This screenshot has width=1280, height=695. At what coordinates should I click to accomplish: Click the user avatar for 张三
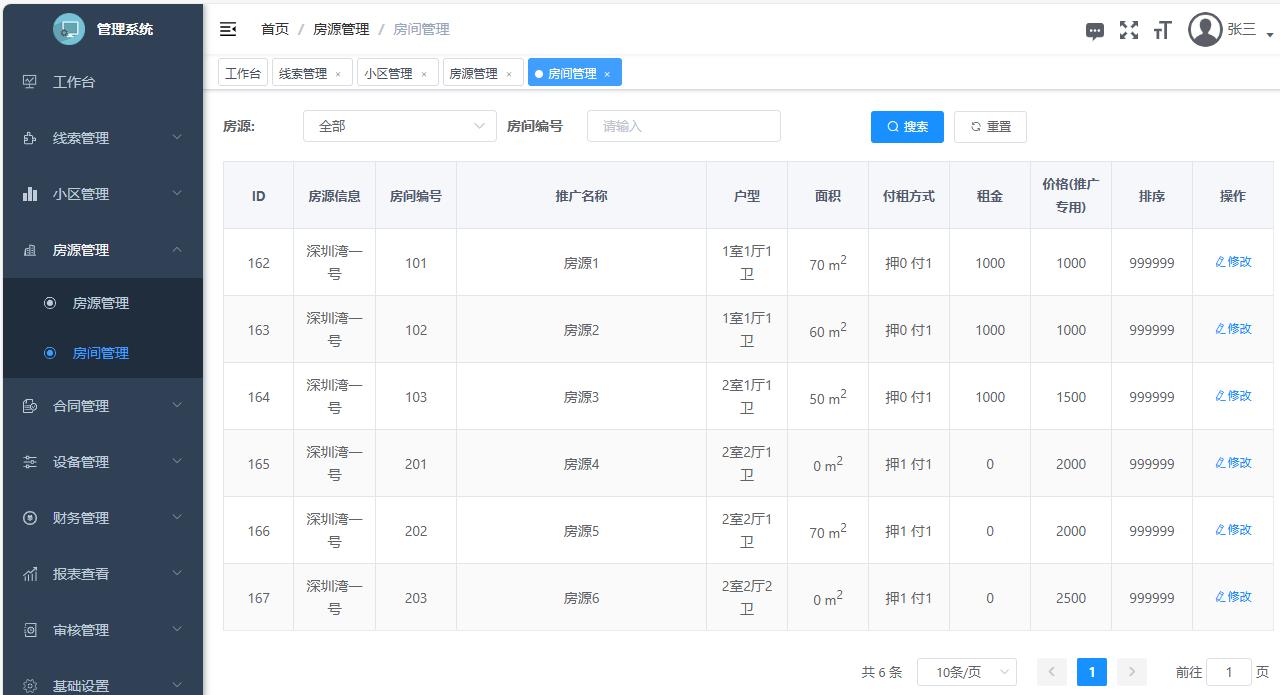1205,30
